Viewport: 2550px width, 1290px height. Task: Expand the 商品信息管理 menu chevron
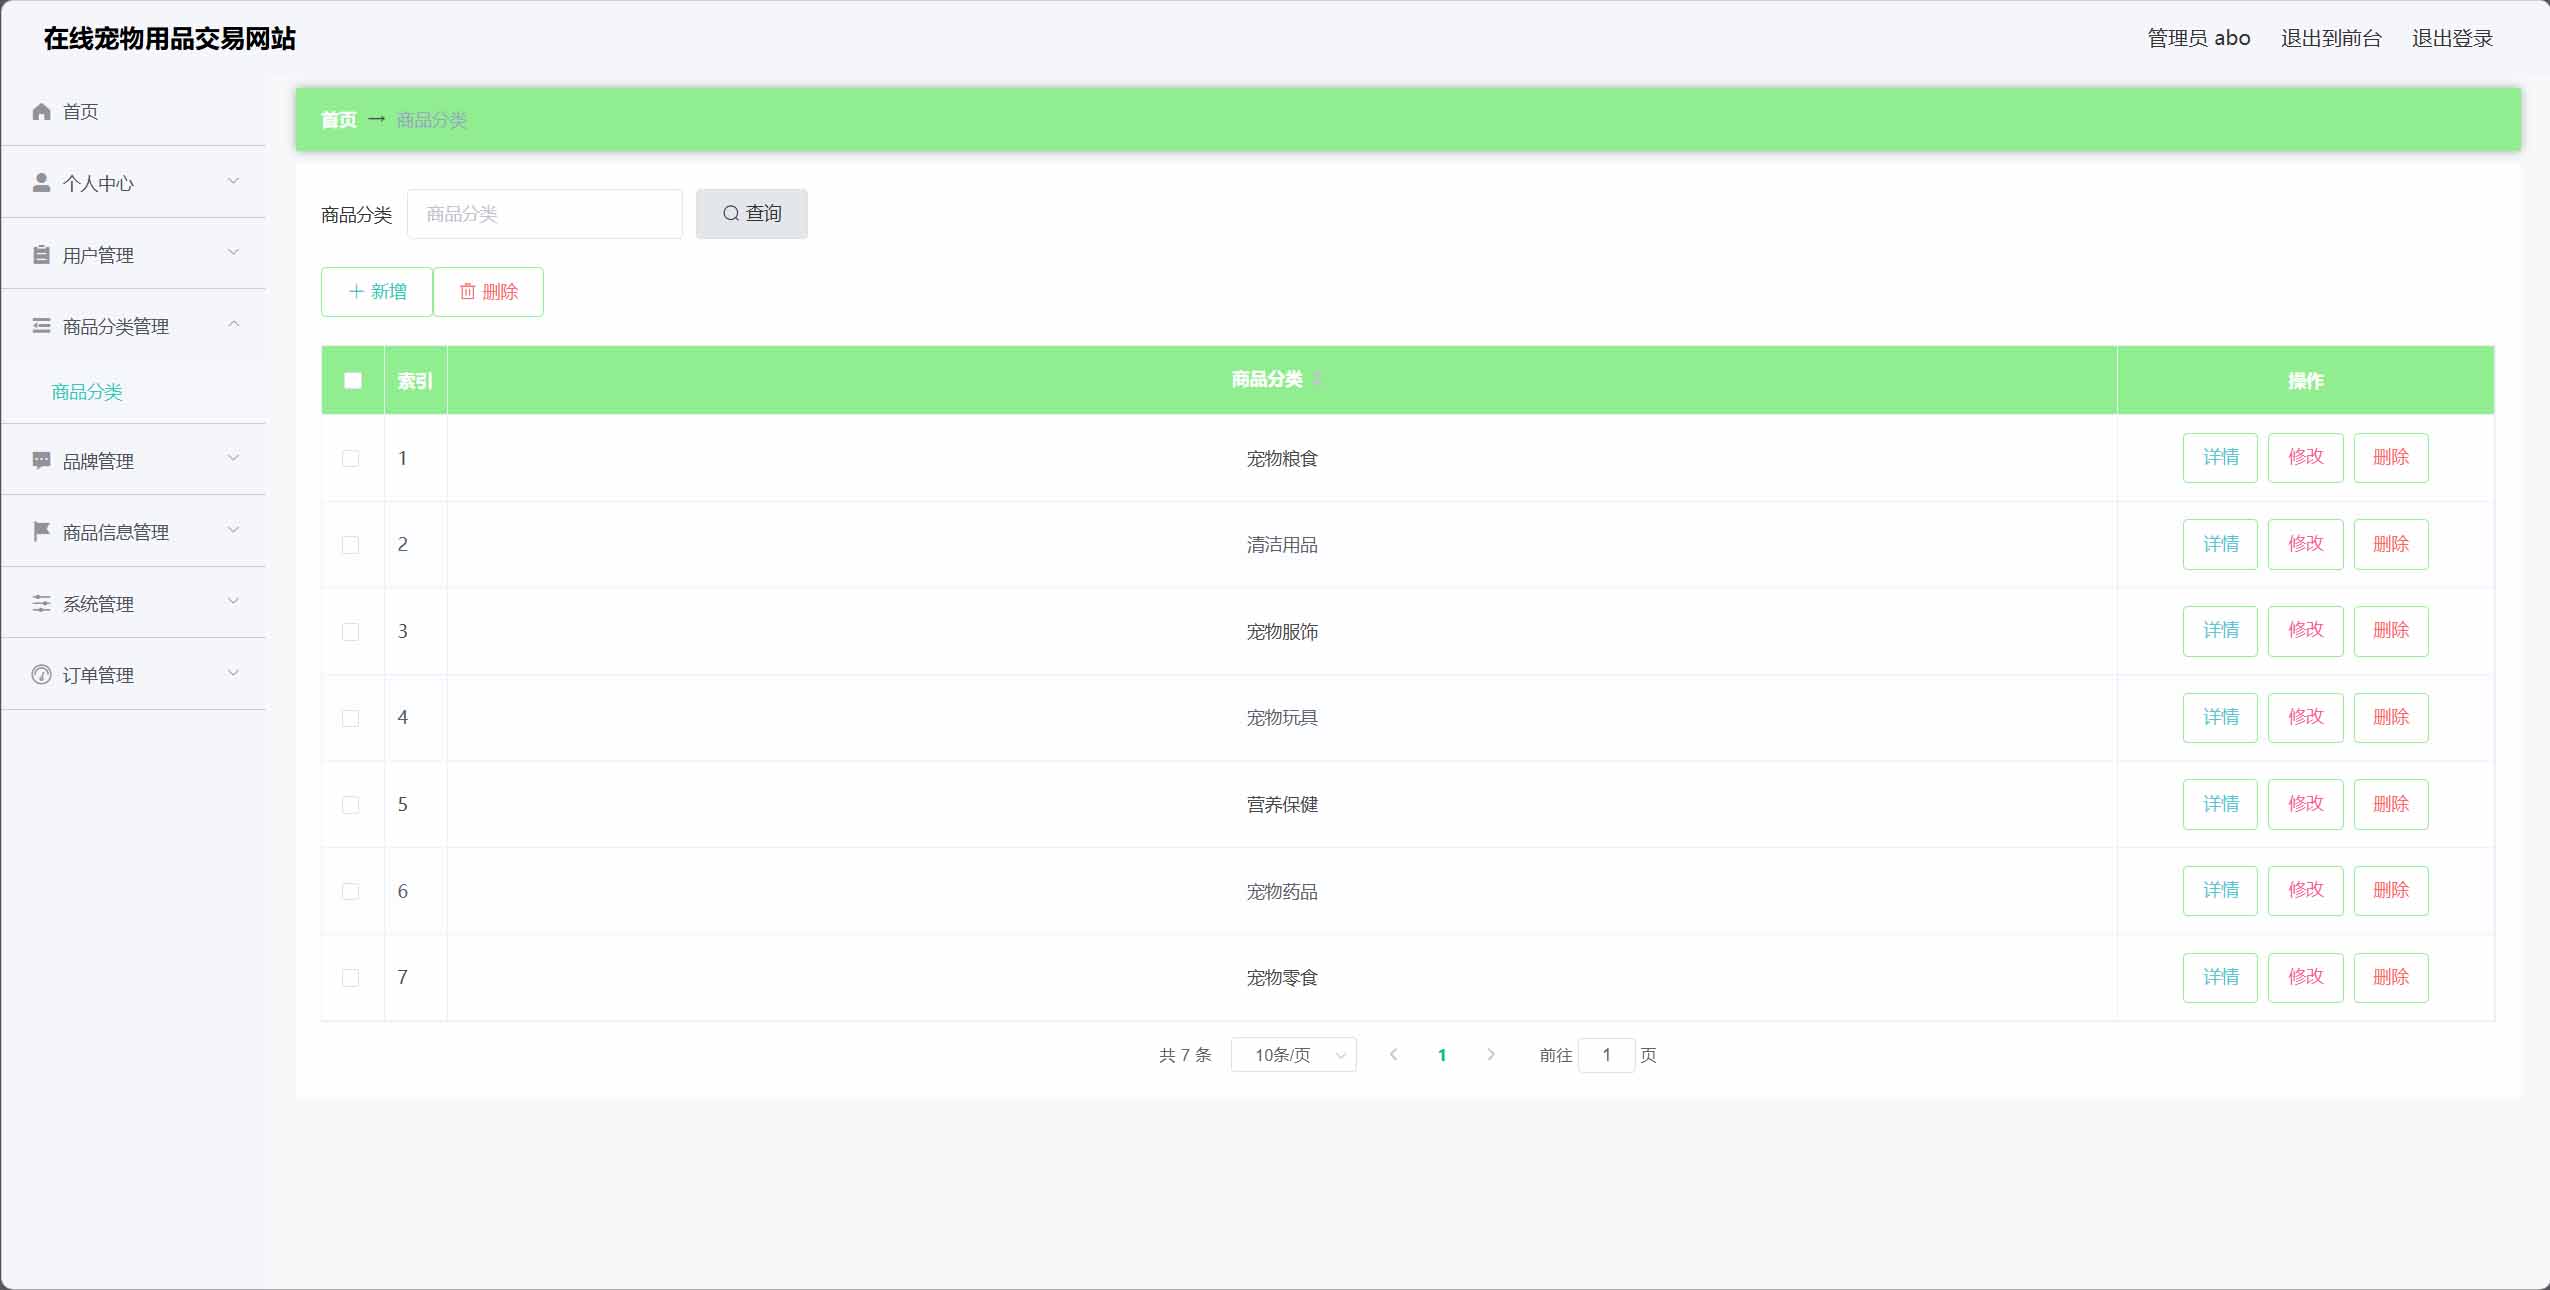233,529
